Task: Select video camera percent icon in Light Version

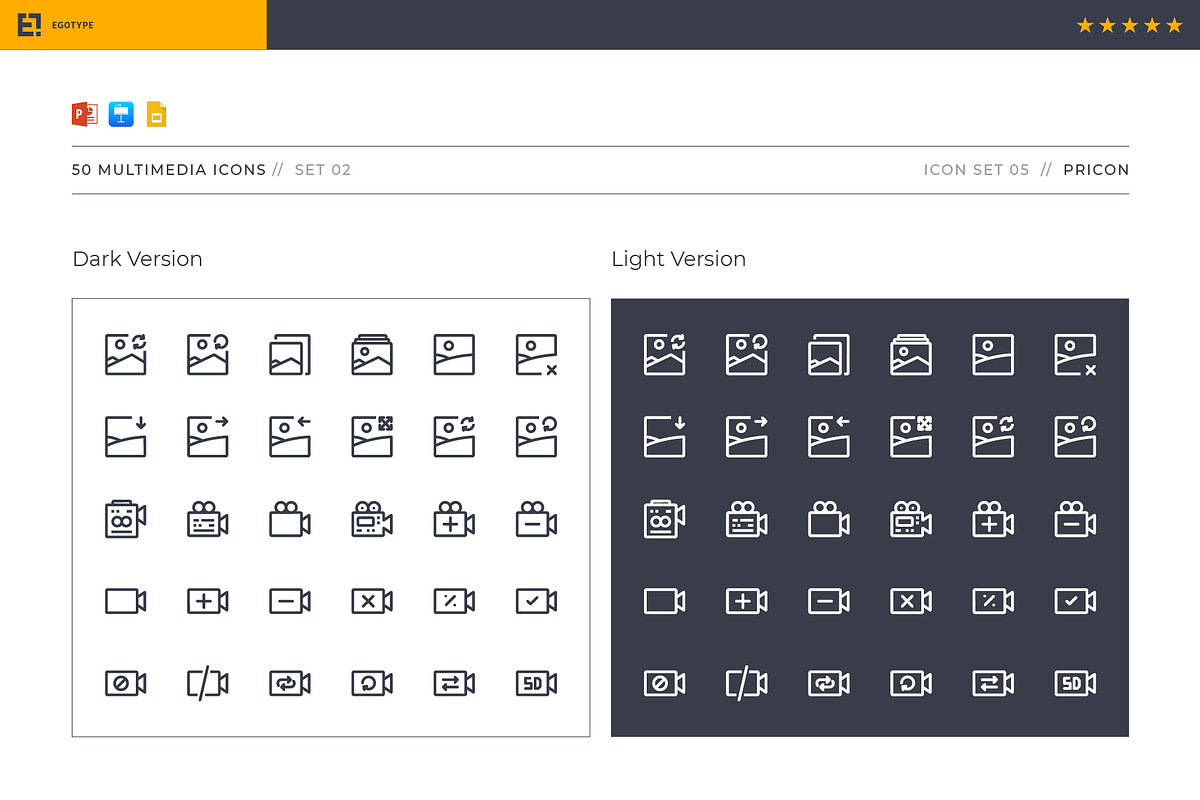Action: tap(993, 601)
